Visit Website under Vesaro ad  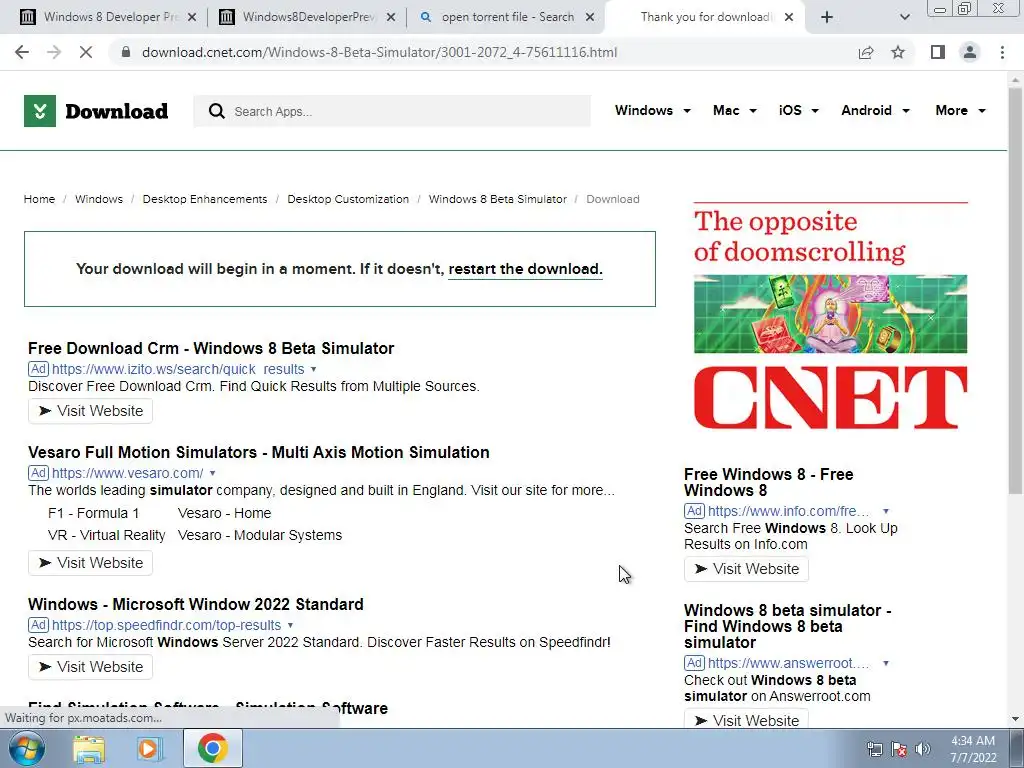coord(90,563)
